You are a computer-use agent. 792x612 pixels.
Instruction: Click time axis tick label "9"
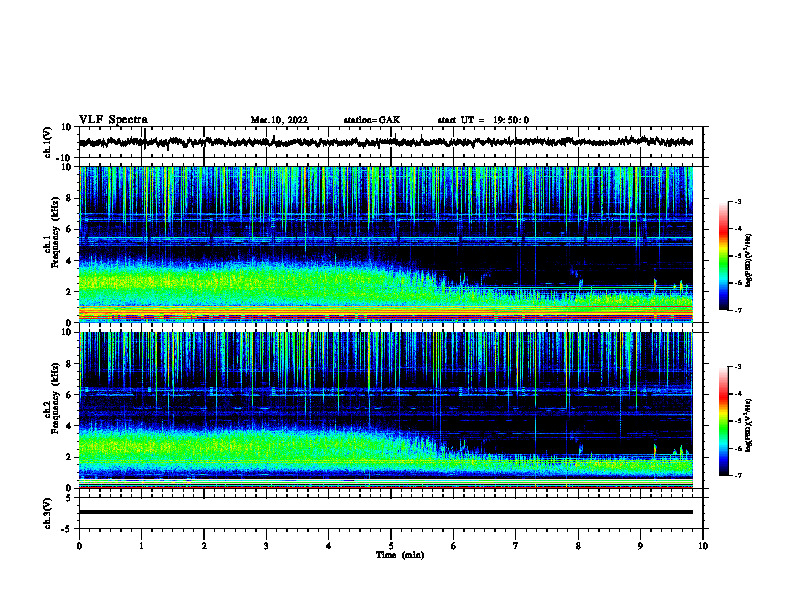tap(640, 546)
